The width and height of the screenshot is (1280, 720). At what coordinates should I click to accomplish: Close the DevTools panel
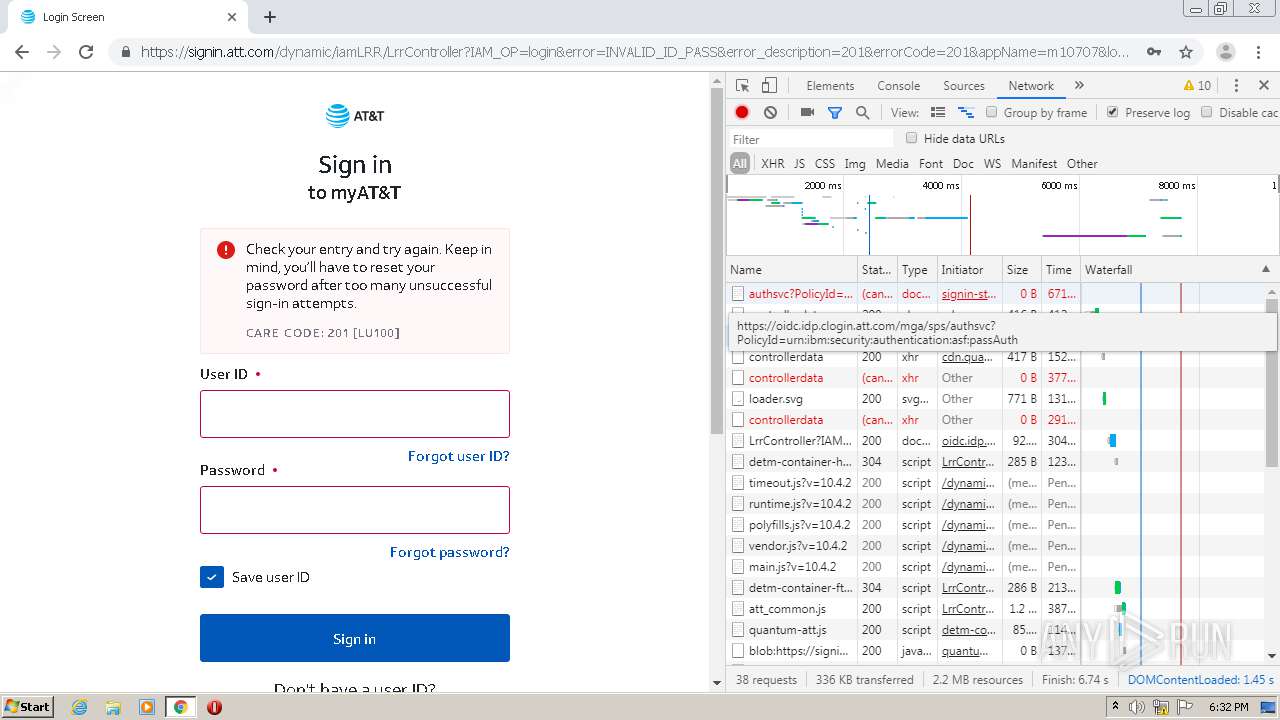1264,86
